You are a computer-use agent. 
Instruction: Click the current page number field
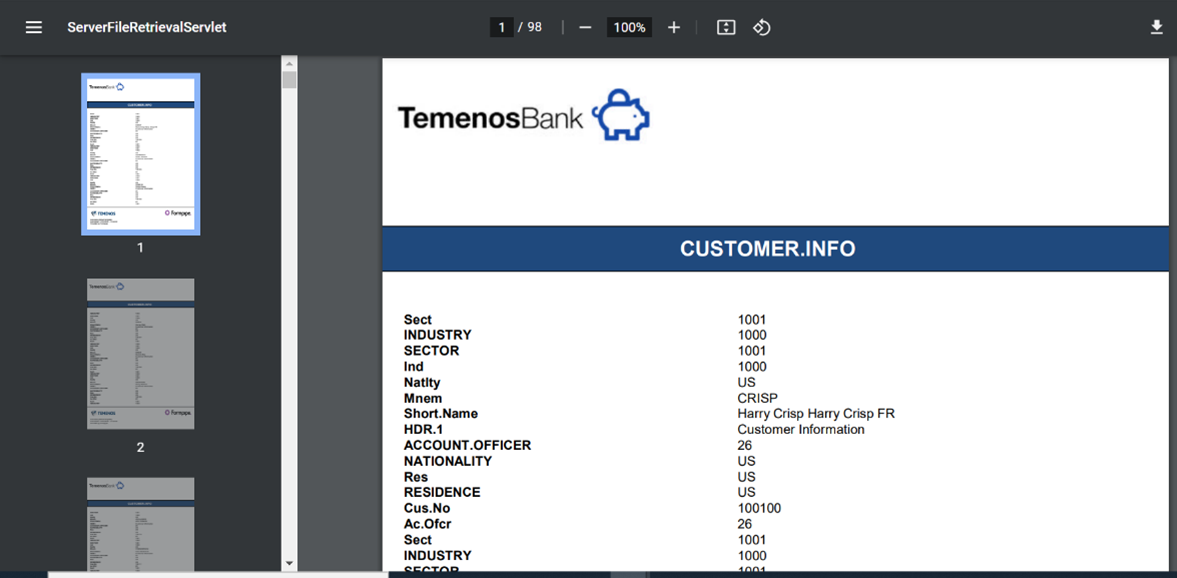click(x=501, y=27)
